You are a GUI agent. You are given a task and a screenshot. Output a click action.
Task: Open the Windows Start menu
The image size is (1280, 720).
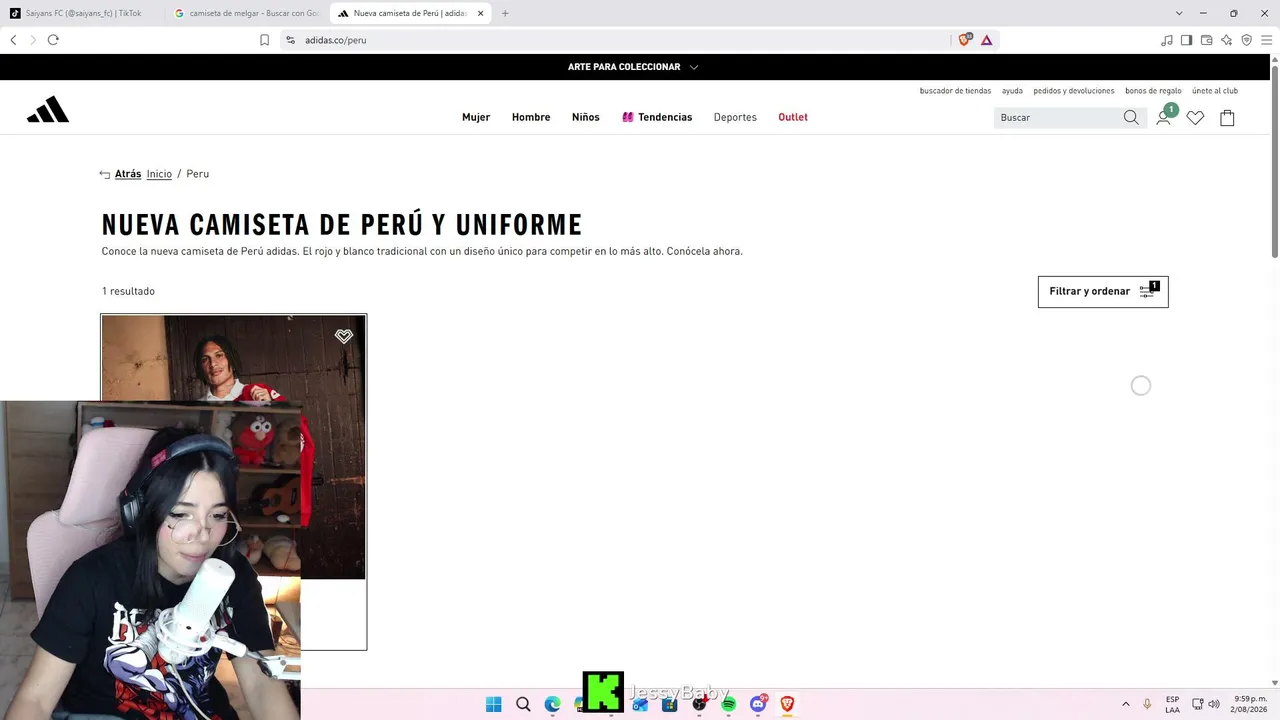(x=493, y=704)
